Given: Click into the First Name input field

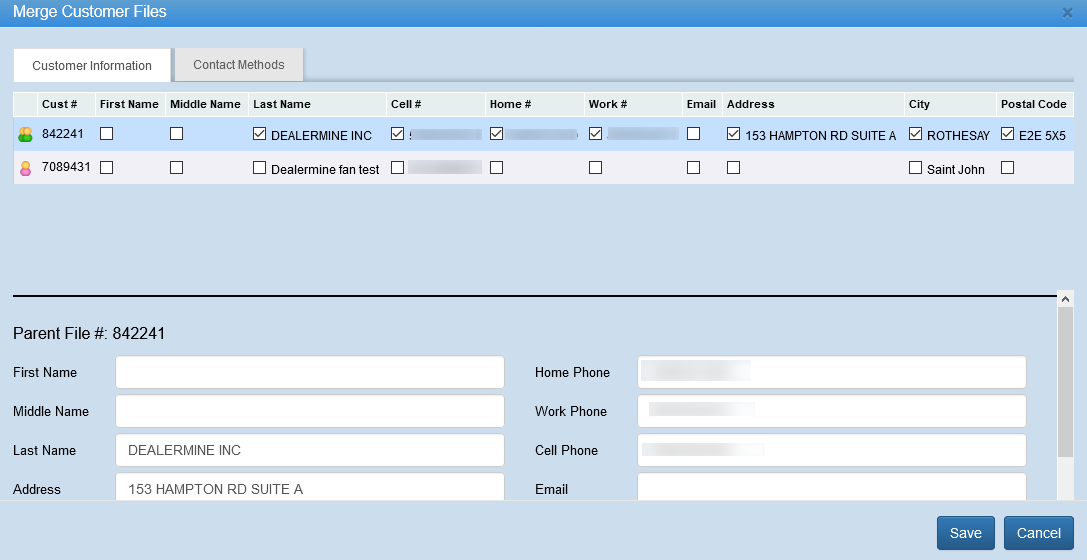Looking at the screenshot, I should click(310, 372).
